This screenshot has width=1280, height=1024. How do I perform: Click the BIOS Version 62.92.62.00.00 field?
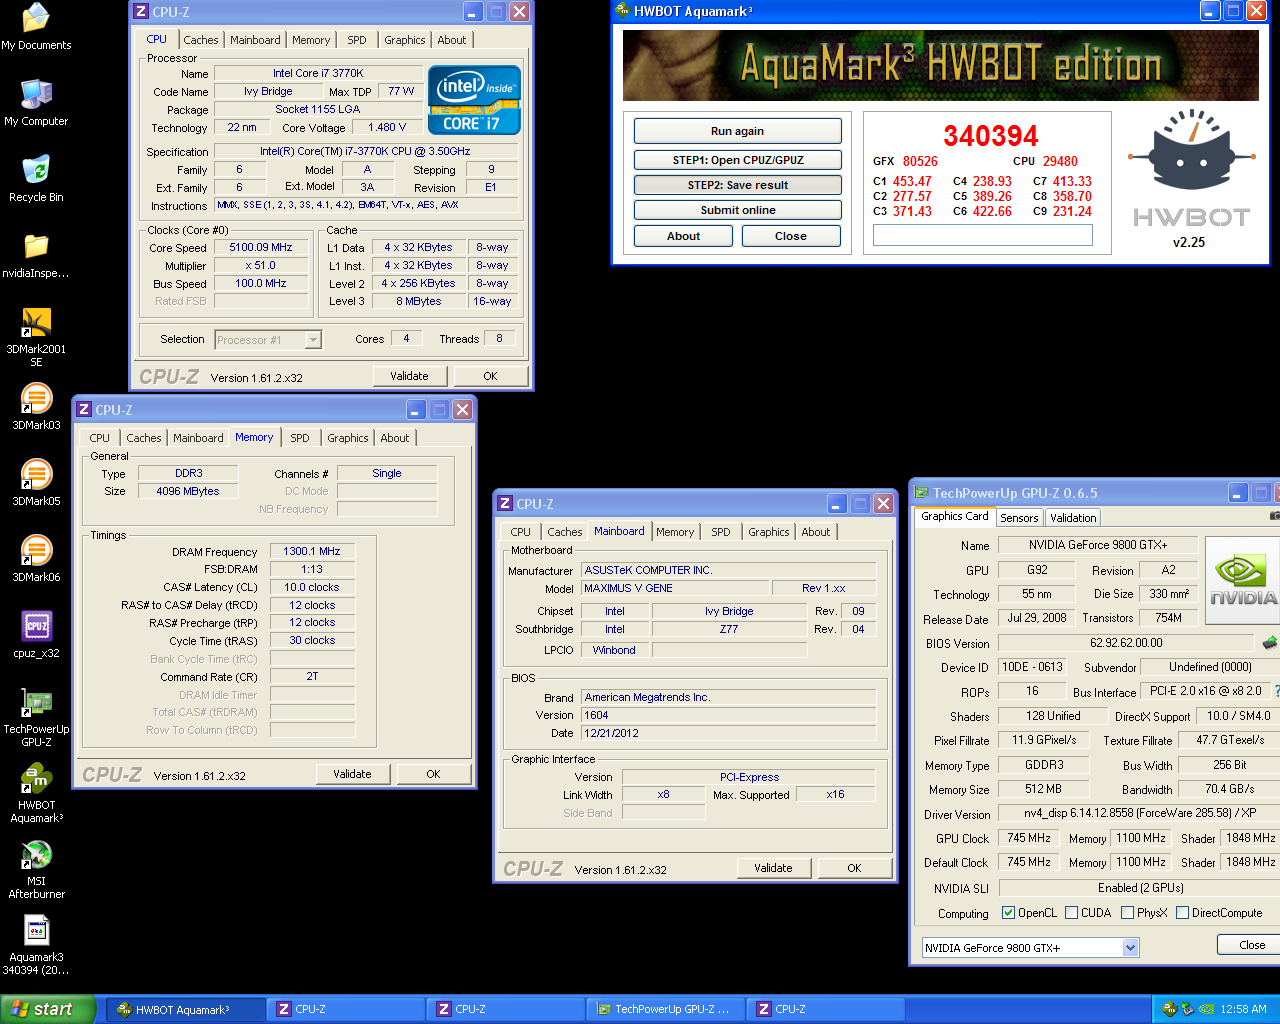[1125, 643]
